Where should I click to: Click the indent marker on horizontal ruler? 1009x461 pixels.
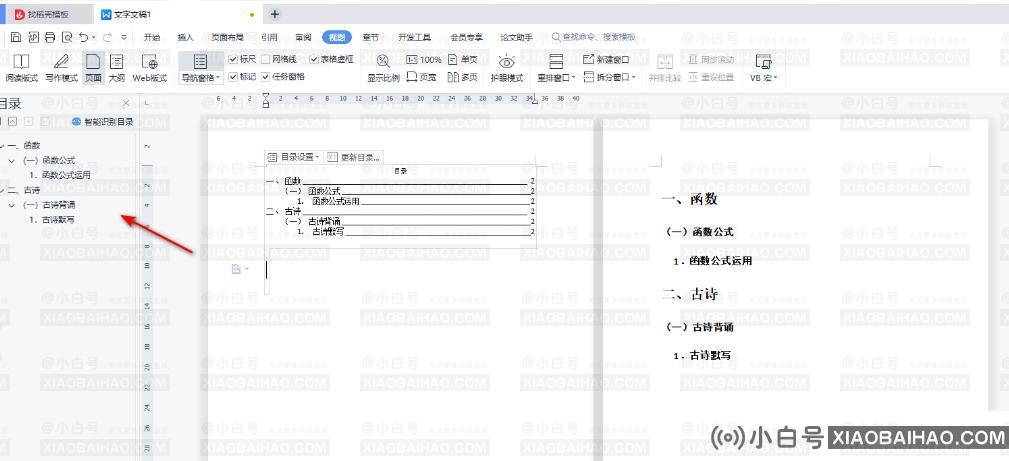click(x=266, y=100)
